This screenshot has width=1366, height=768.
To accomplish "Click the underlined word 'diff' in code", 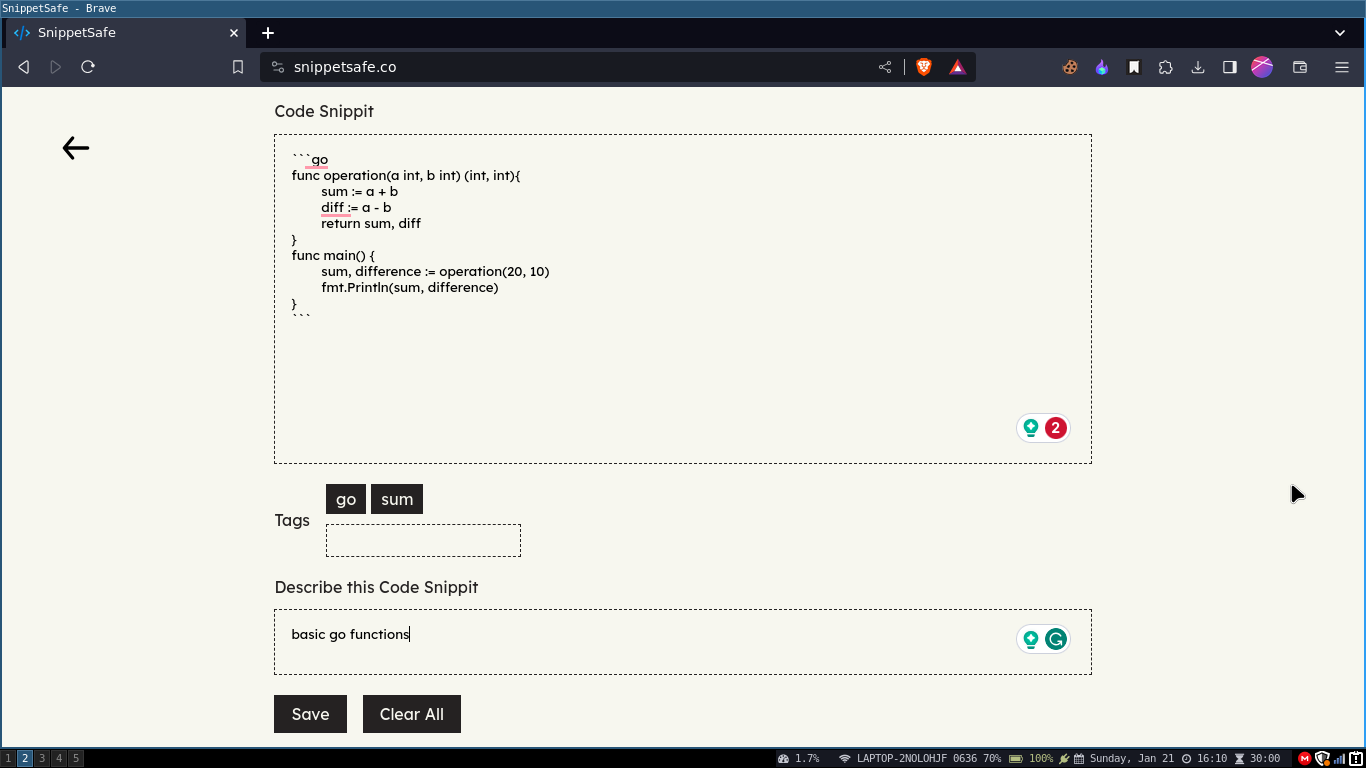I will (x=332, y=207).
